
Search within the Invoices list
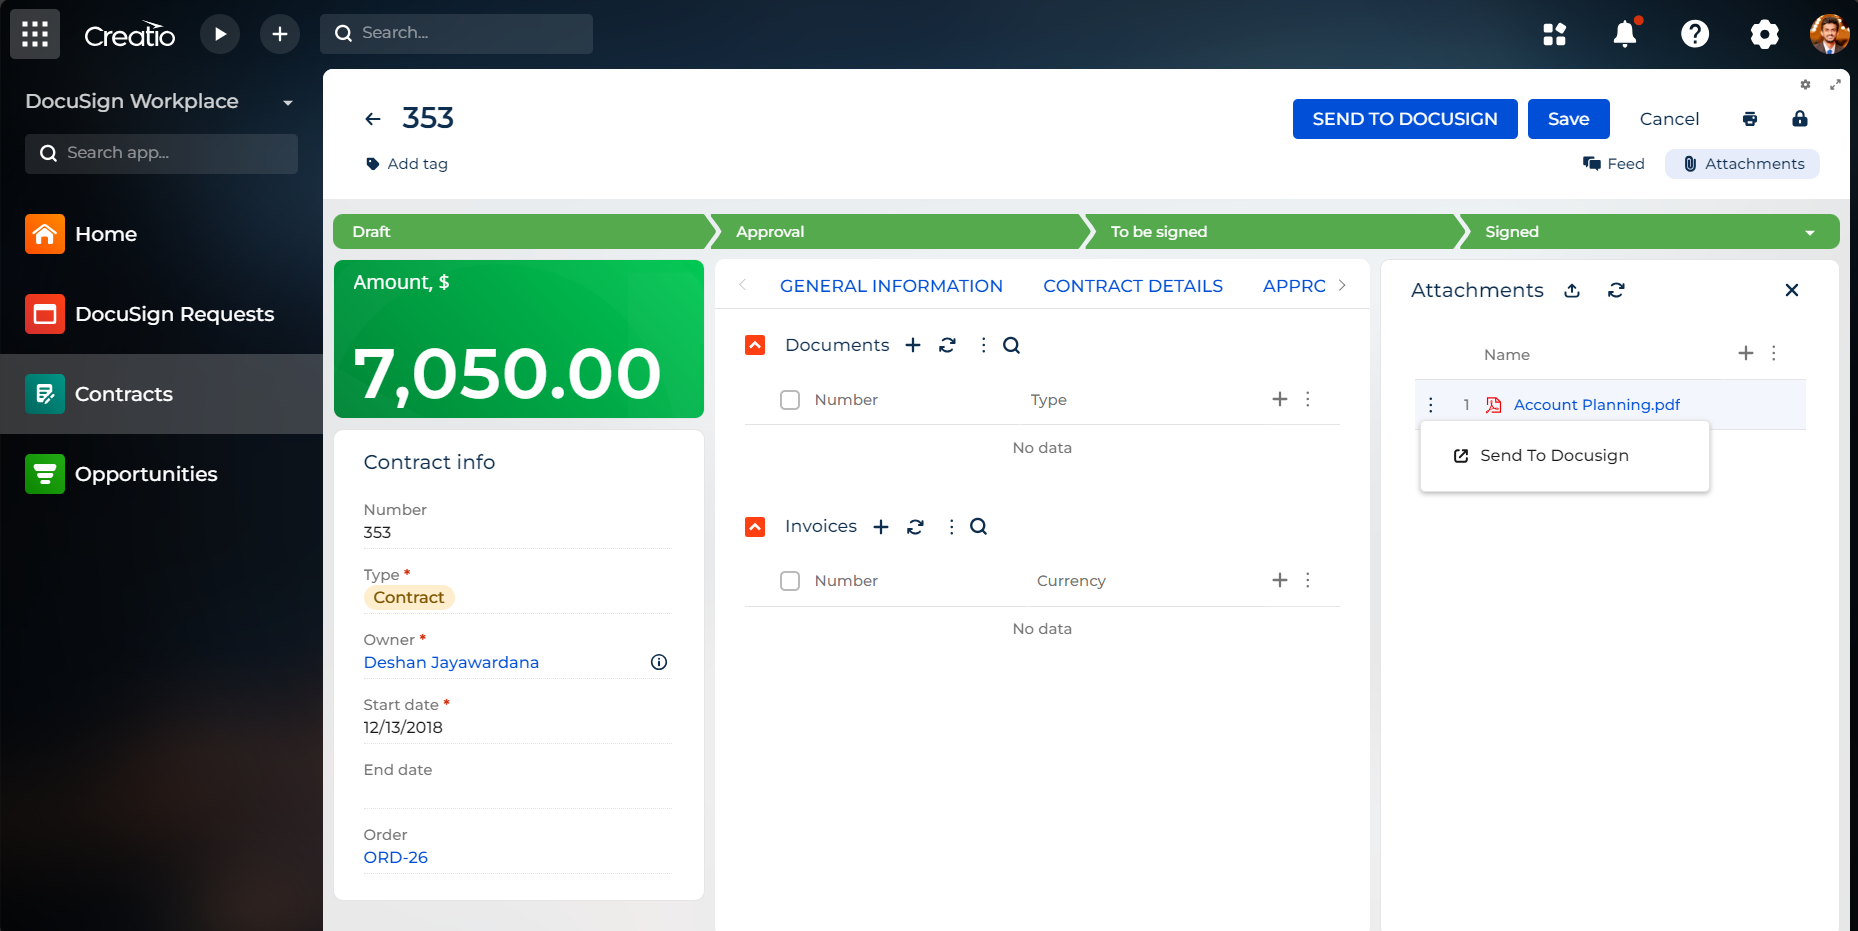(979, 527)
